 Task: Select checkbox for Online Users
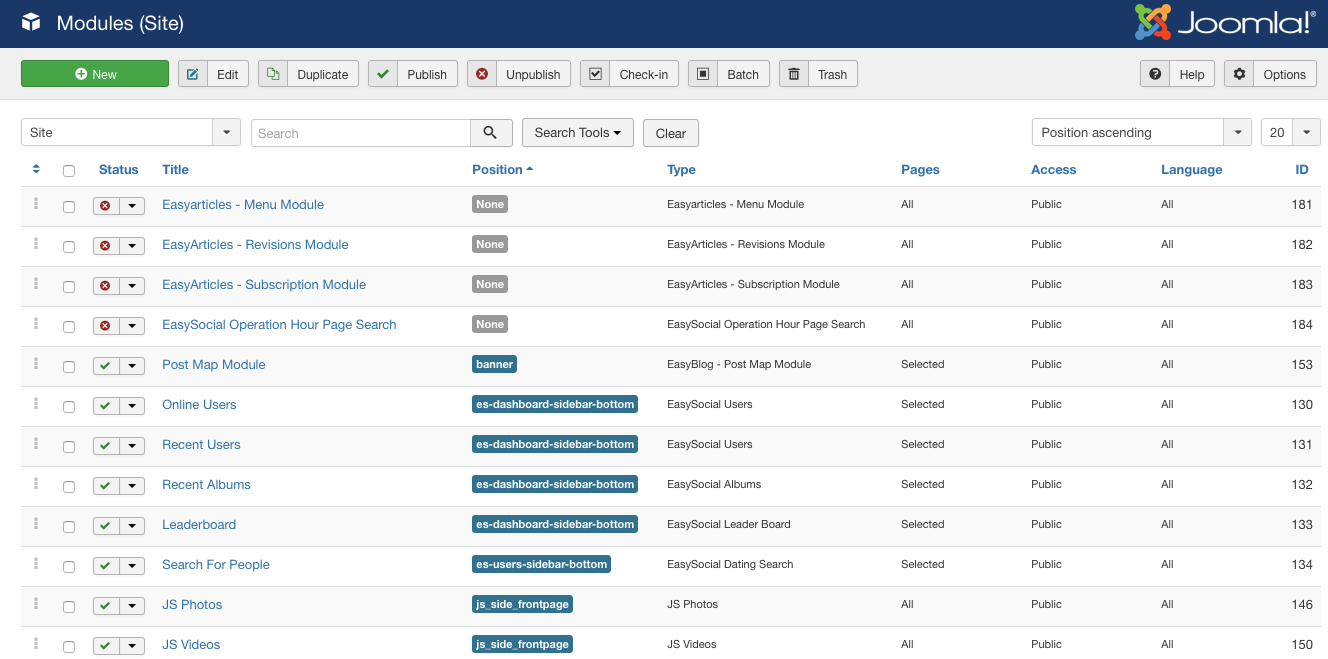pos(69,407)
